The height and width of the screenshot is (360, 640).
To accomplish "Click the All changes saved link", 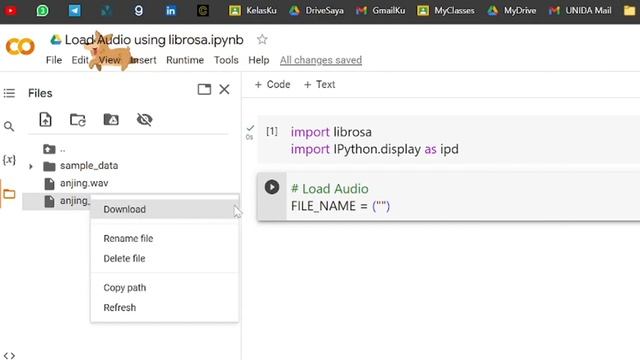I will pyautogui.click(x=321, y=60).
